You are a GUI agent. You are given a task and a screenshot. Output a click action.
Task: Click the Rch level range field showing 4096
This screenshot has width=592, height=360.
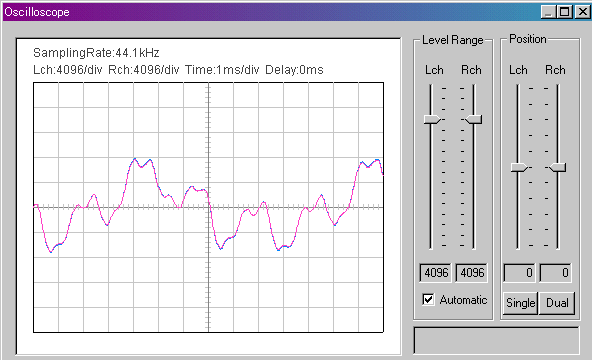tap(471, 272)
